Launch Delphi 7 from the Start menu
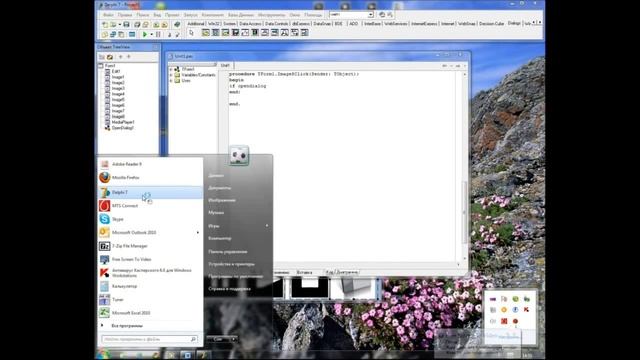 (150, 192)
